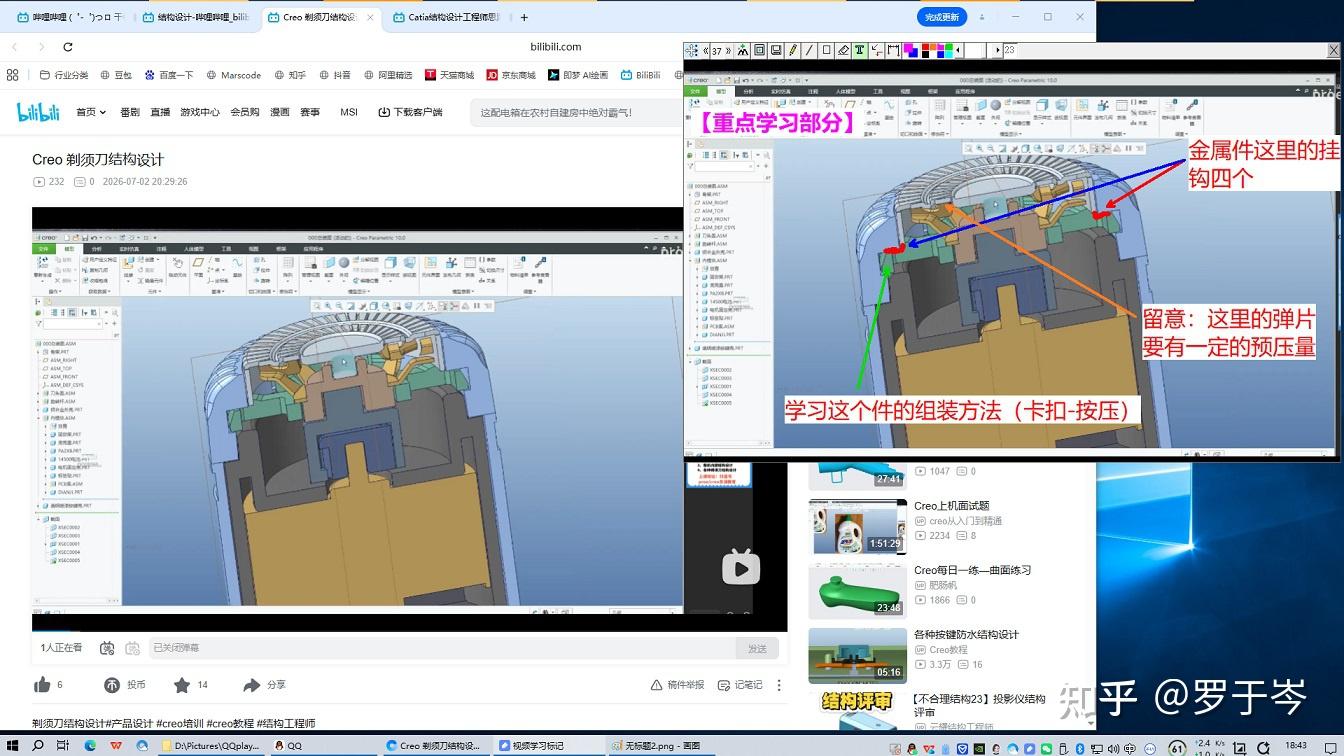Open the danmaku settings icon

tap(132, 648)
